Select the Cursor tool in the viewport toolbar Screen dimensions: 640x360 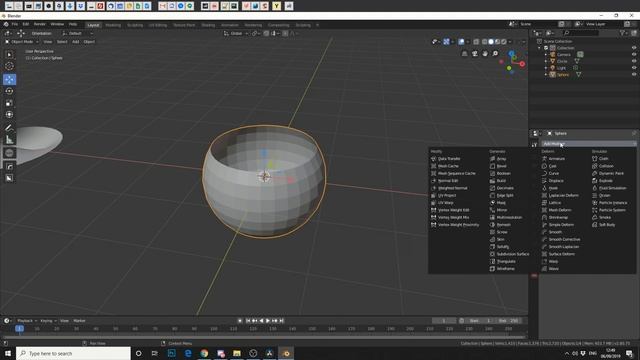pos(9,66)
